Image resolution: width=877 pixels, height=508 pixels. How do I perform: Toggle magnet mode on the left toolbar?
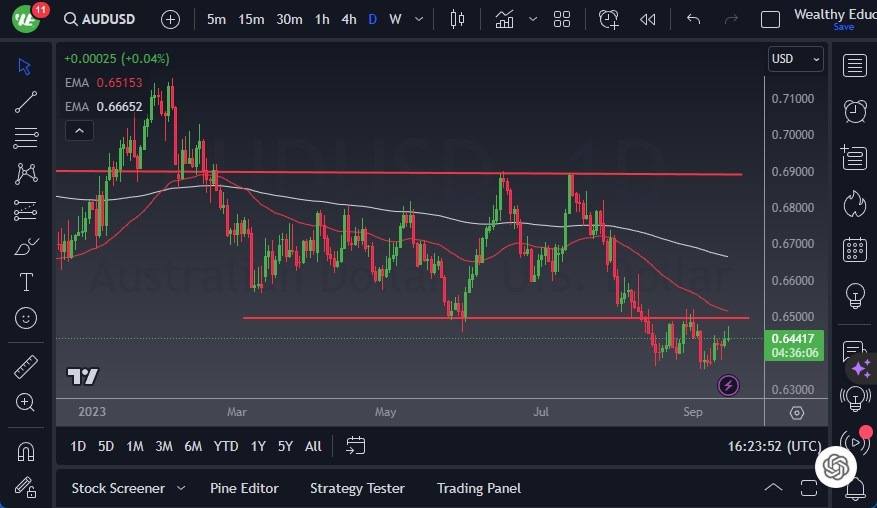(26, 452)
